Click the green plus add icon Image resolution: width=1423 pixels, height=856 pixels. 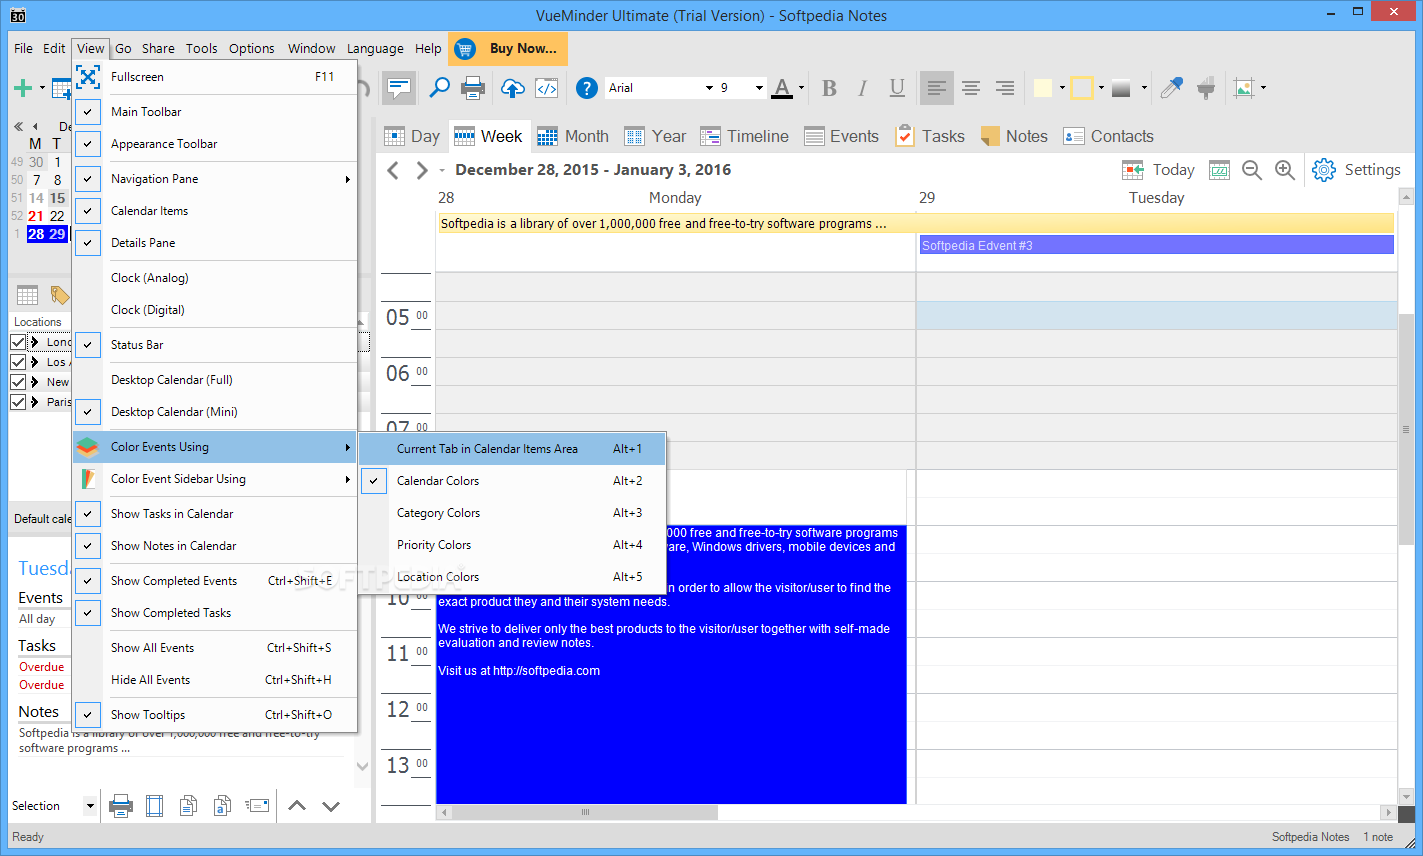(x=23, y=88)
